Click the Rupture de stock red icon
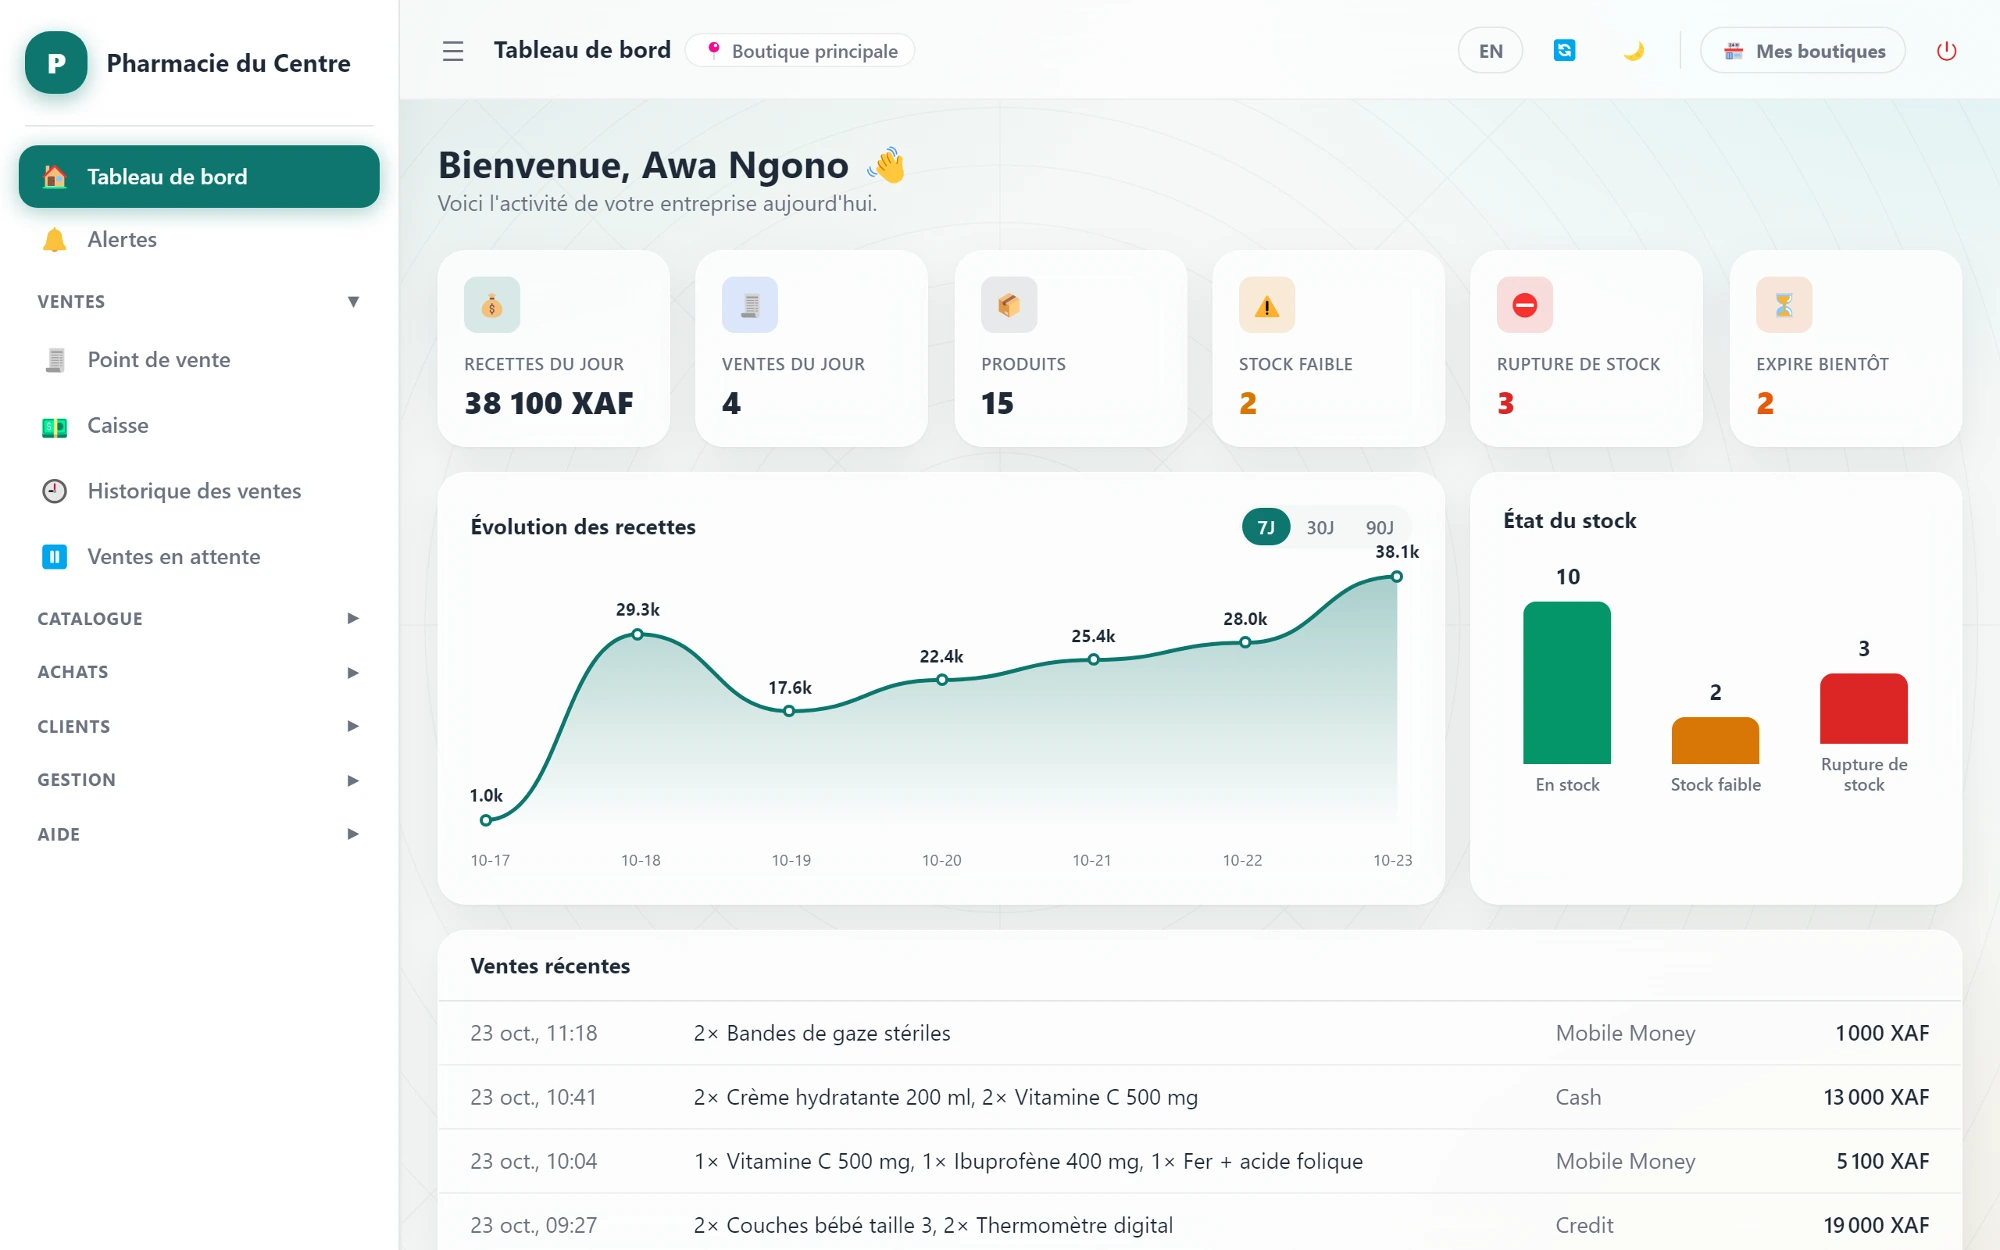This screenshot has width=2000, height=1250. pyautogui.click(x=1525, y=305)
